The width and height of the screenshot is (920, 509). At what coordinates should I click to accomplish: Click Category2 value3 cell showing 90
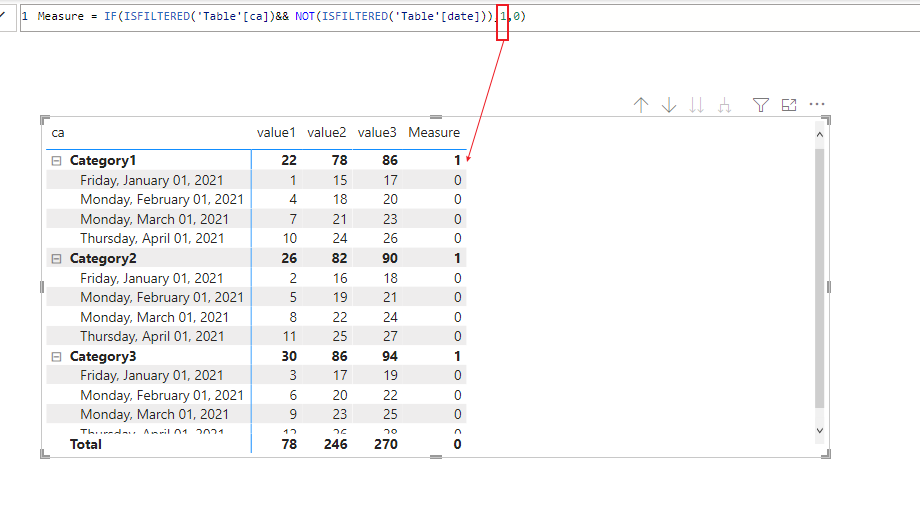390,259
